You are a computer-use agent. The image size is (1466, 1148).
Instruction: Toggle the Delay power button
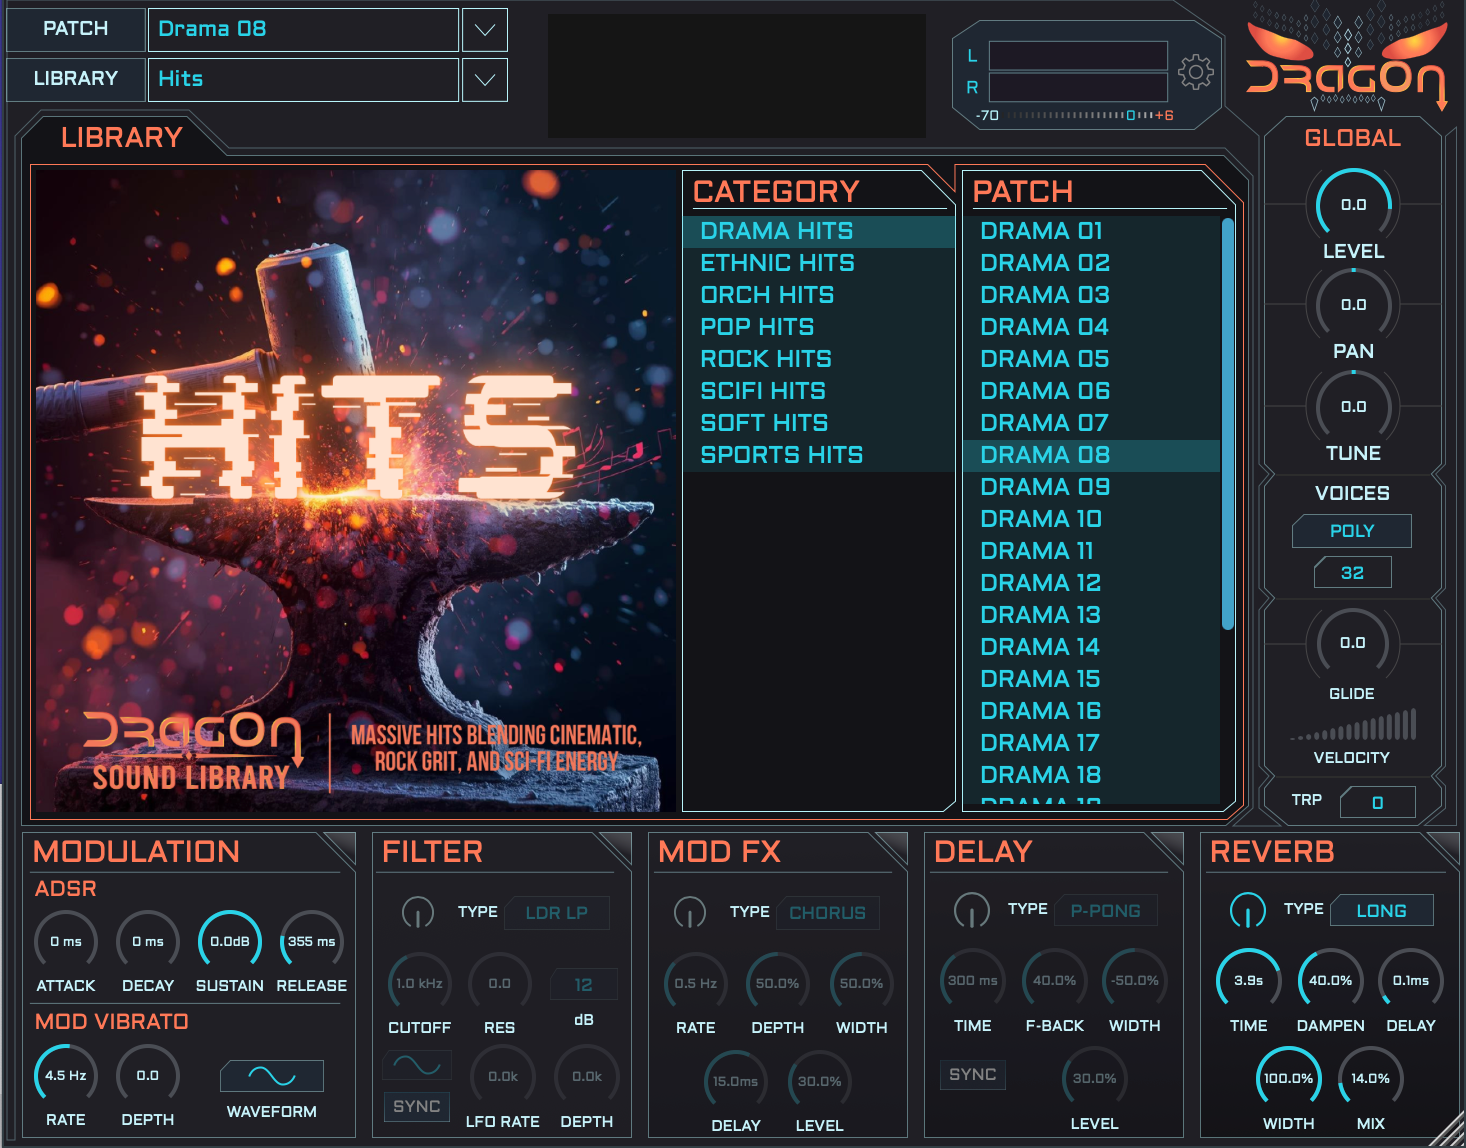tap(971, 910)
